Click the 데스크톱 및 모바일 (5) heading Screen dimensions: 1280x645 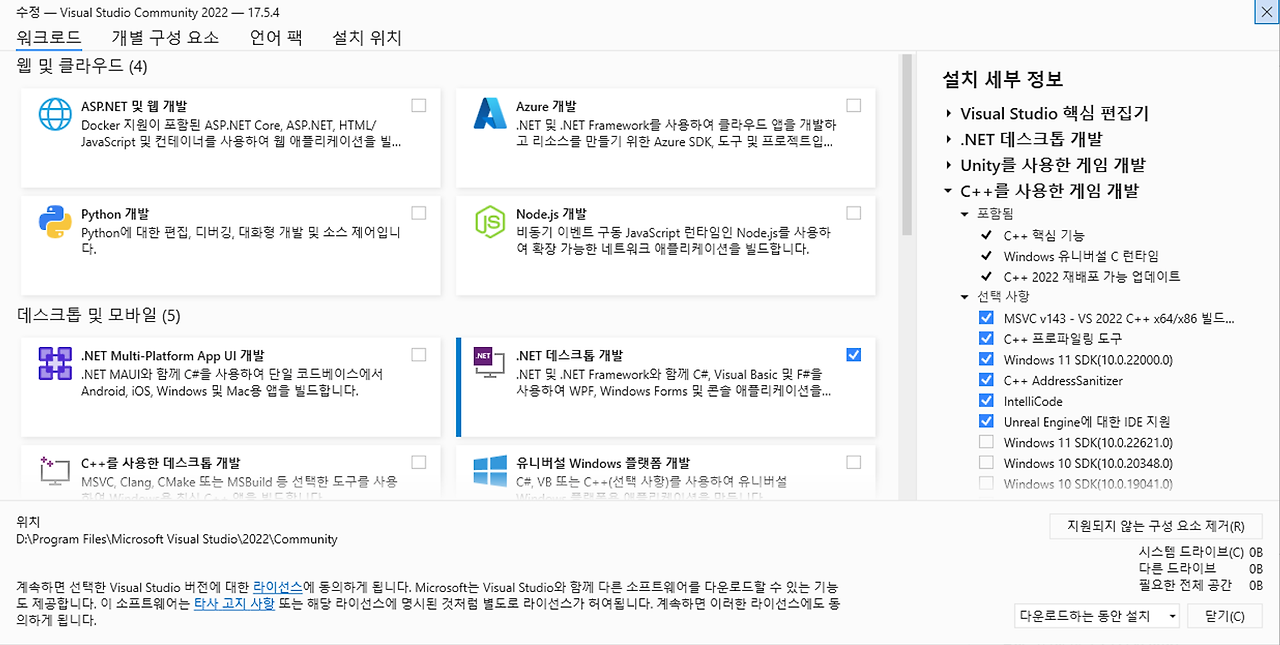[99, 316]
